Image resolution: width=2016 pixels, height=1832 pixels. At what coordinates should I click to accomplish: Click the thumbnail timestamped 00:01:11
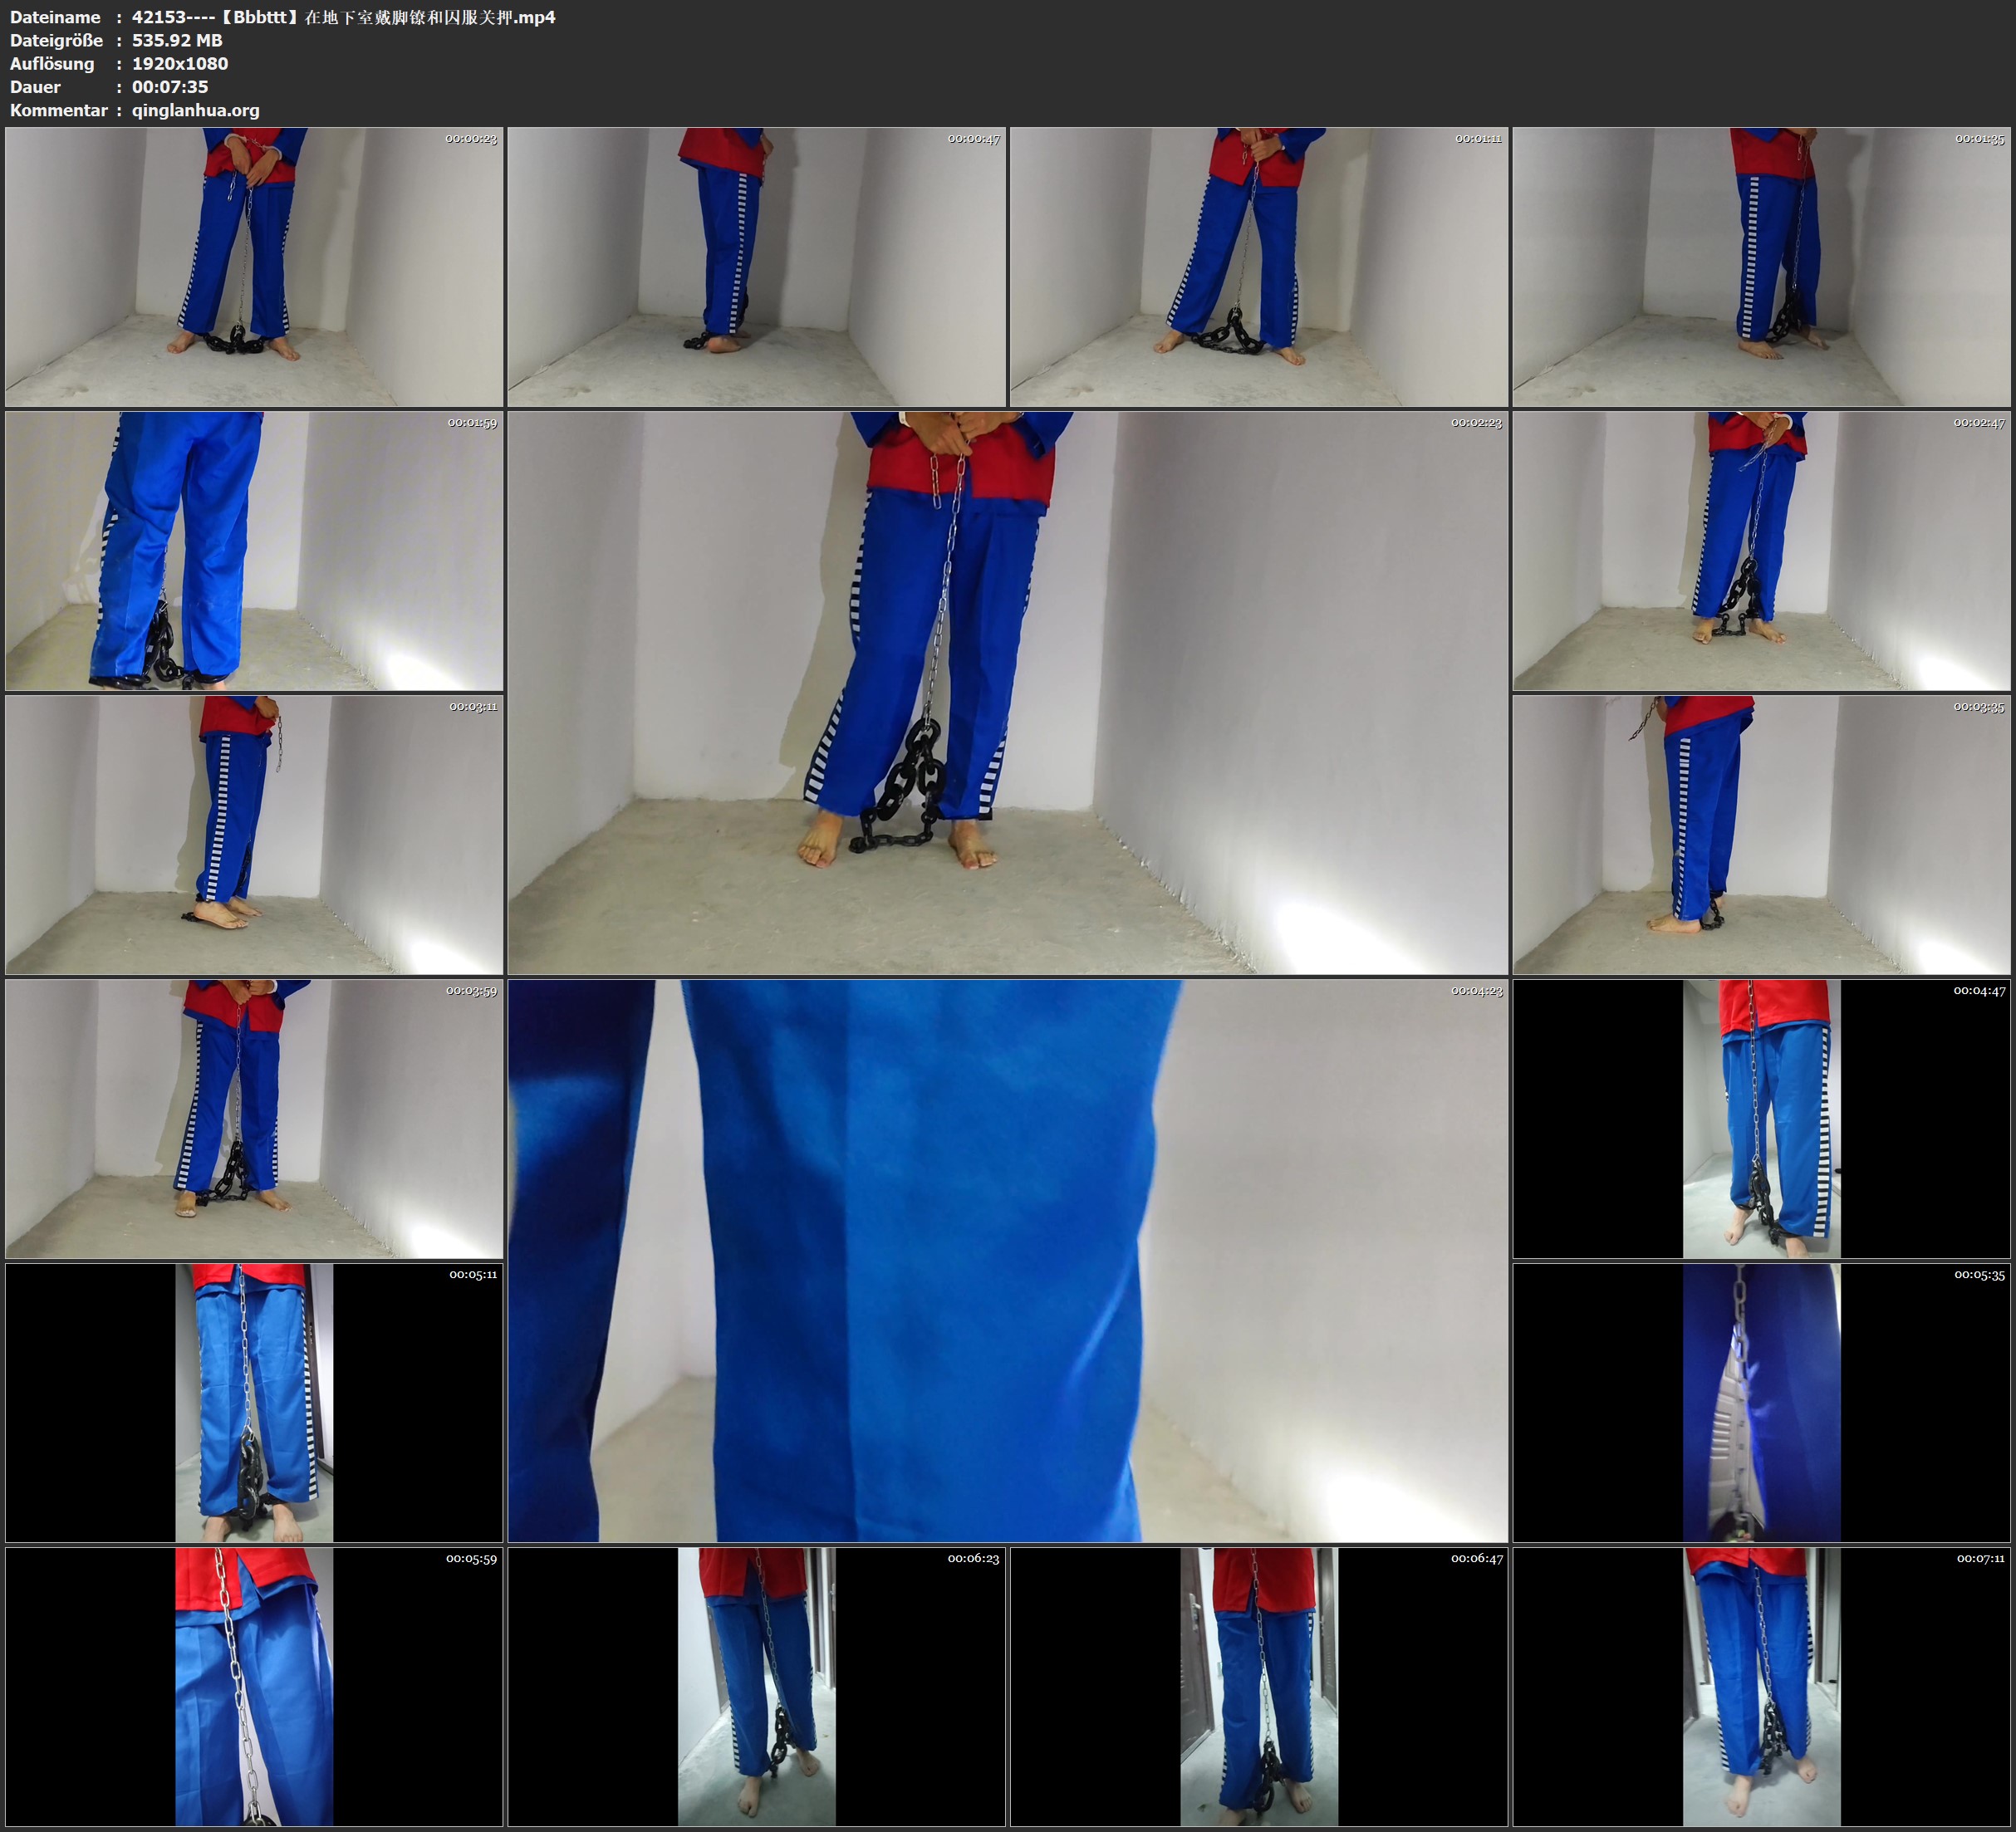tap(1259, 267)
